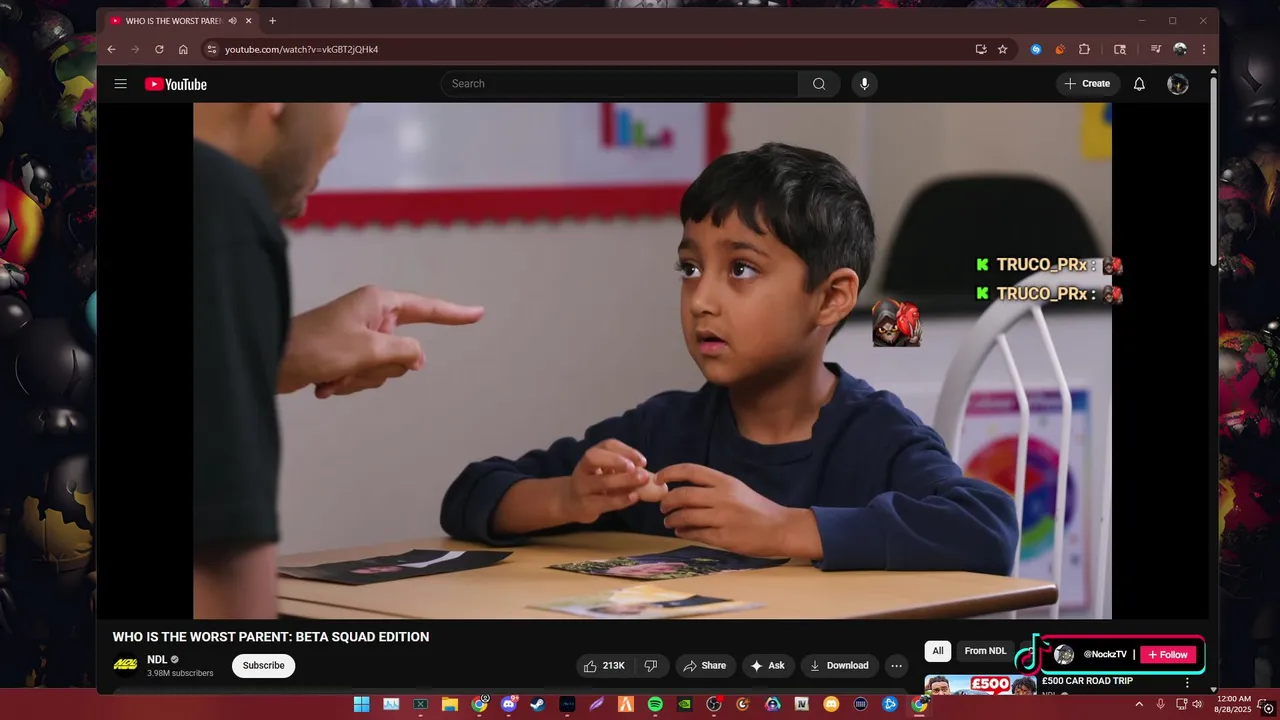Open YouTube notifications bell

click(x=1139, y=84)
